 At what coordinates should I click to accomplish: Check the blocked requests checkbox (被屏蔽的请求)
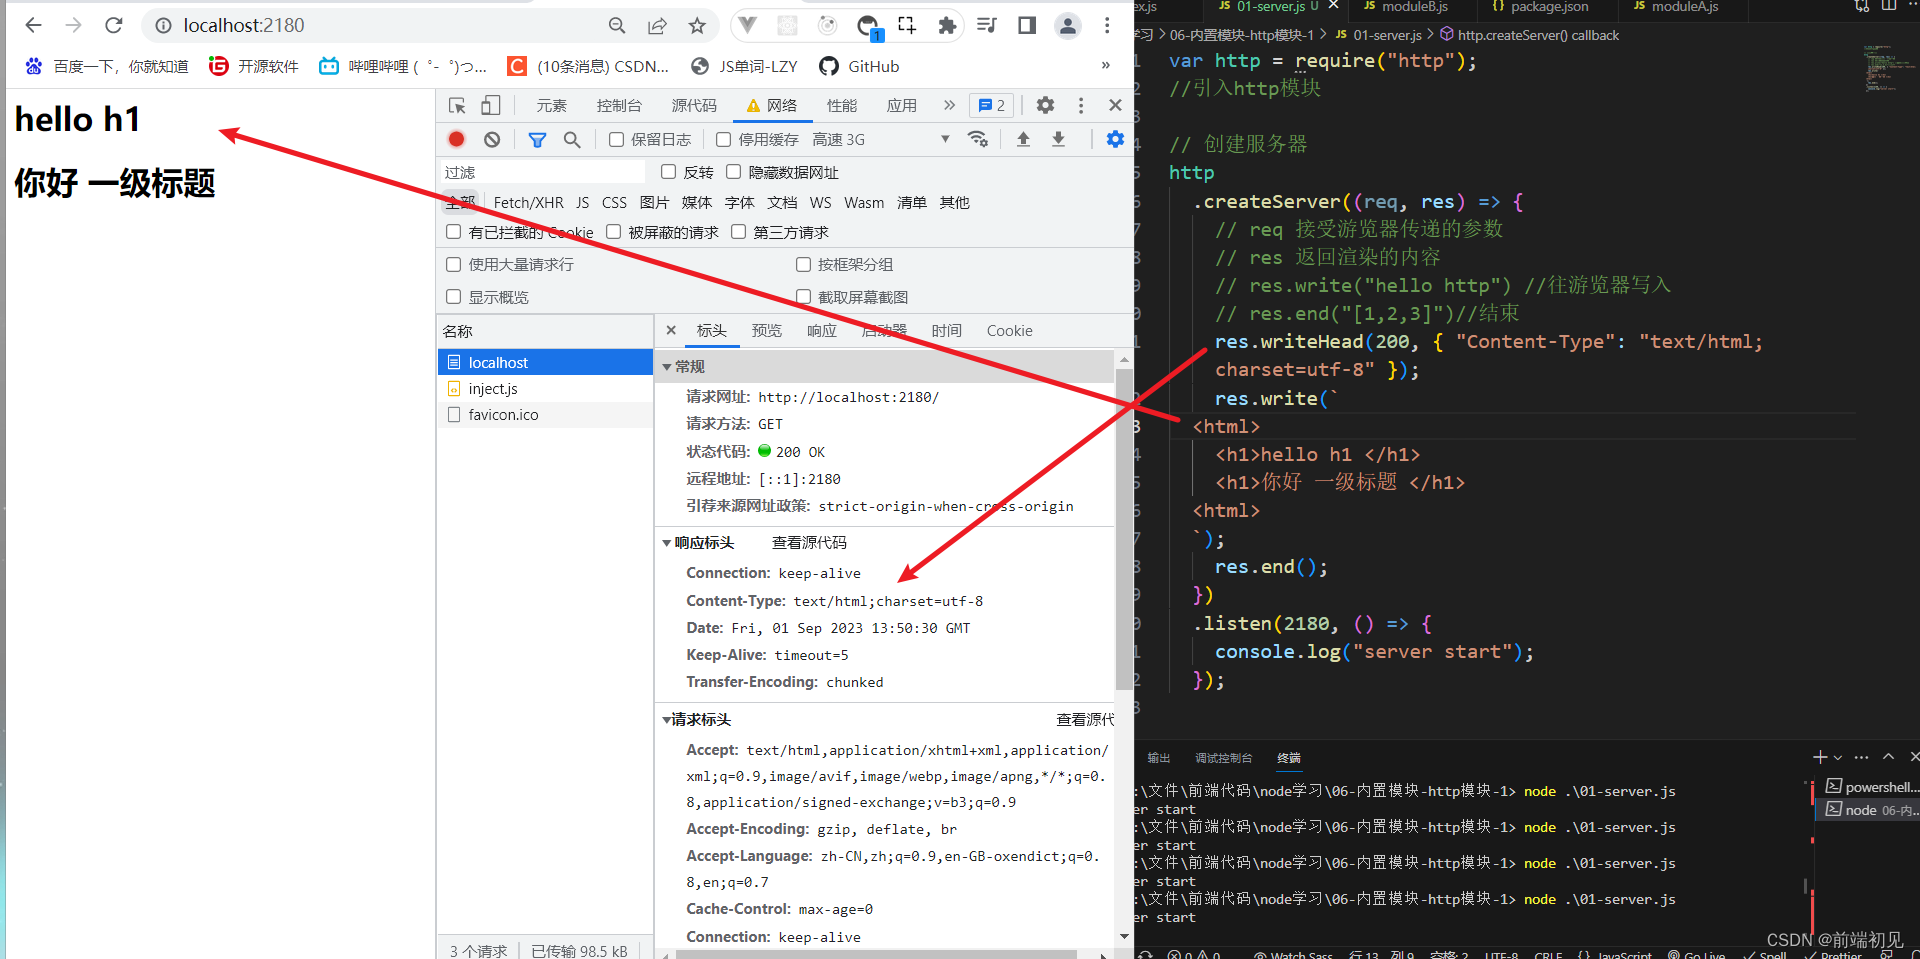[613, 232]
